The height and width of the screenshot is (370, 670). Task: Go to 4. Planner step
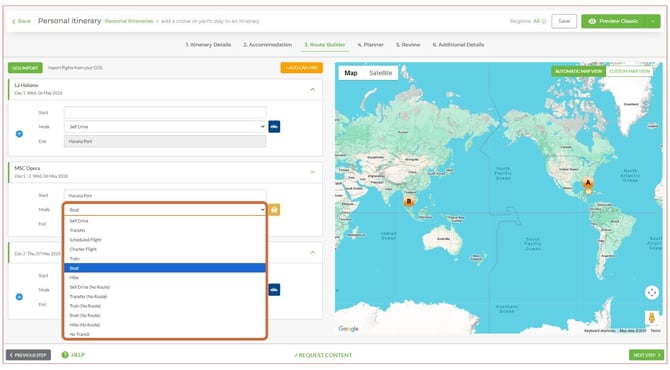[x=370, y=44]
